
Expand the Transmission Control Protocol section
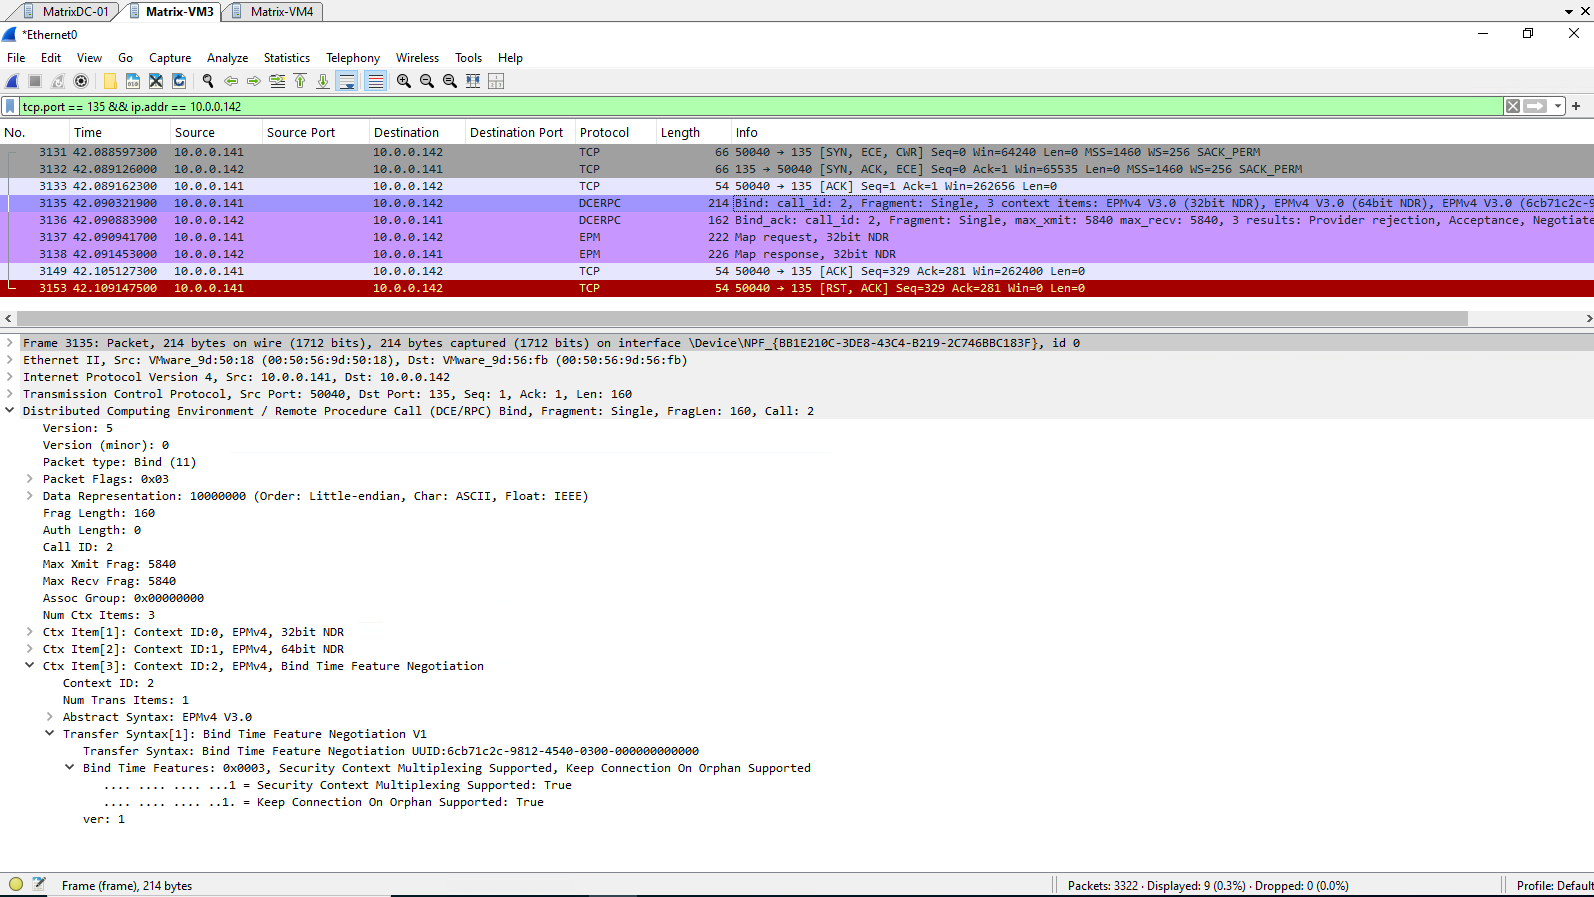point(10,394)
